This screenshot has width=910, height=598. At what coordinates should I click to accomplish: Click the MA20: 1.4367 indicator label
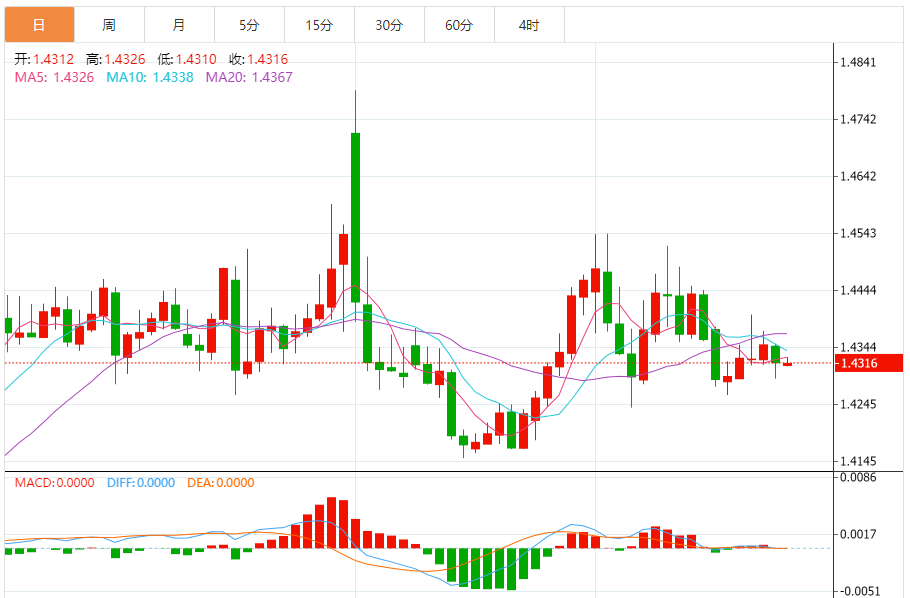[x=249, y=77]
